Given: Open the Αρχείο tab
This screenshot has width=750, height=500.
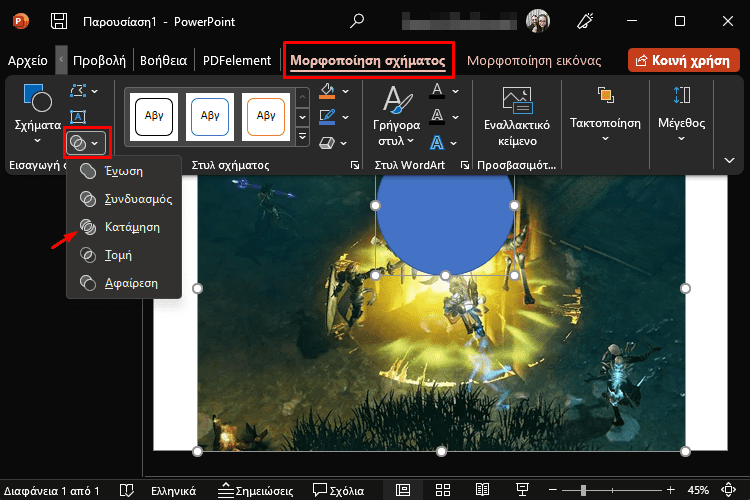Looking at the screenshot, I should click(x=28, y=61).
